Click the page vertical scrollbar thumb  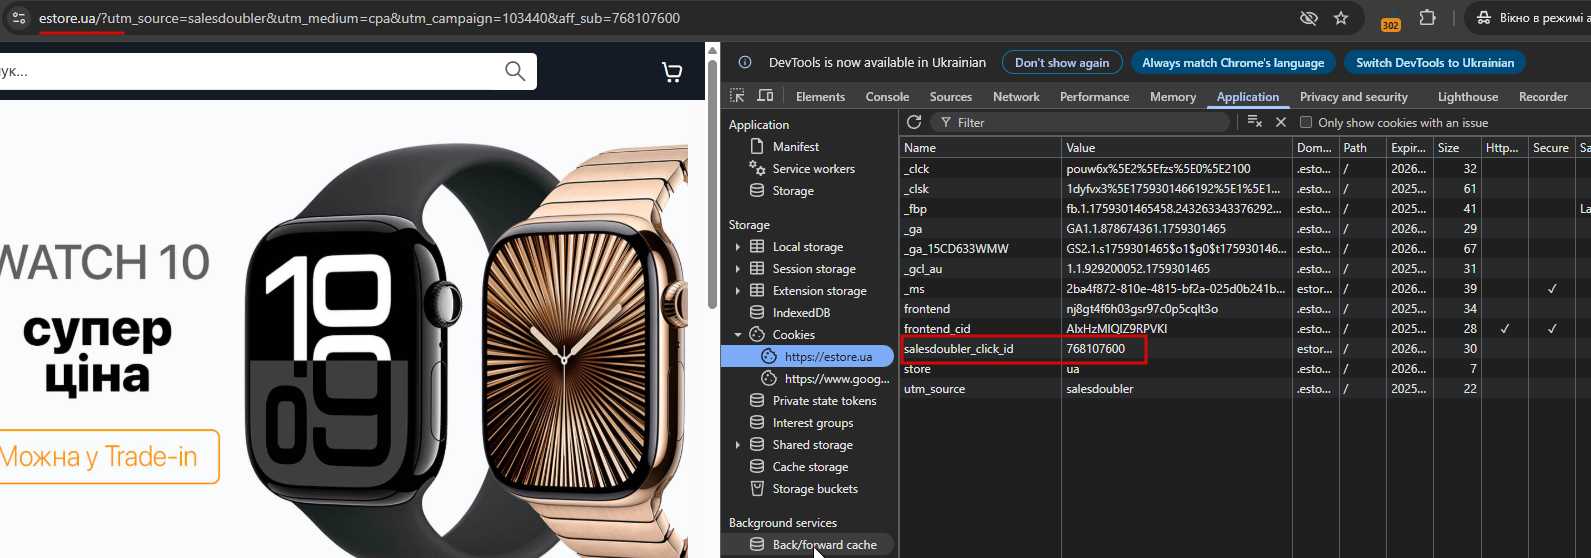(712, 185)
